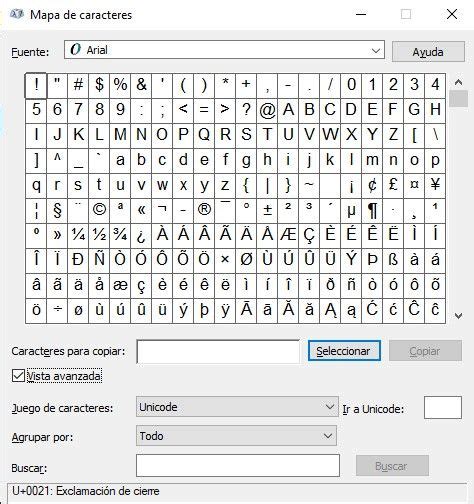Click the inverted question mark ¿ character
Screen dimensions: 474x504
point(141,235)
